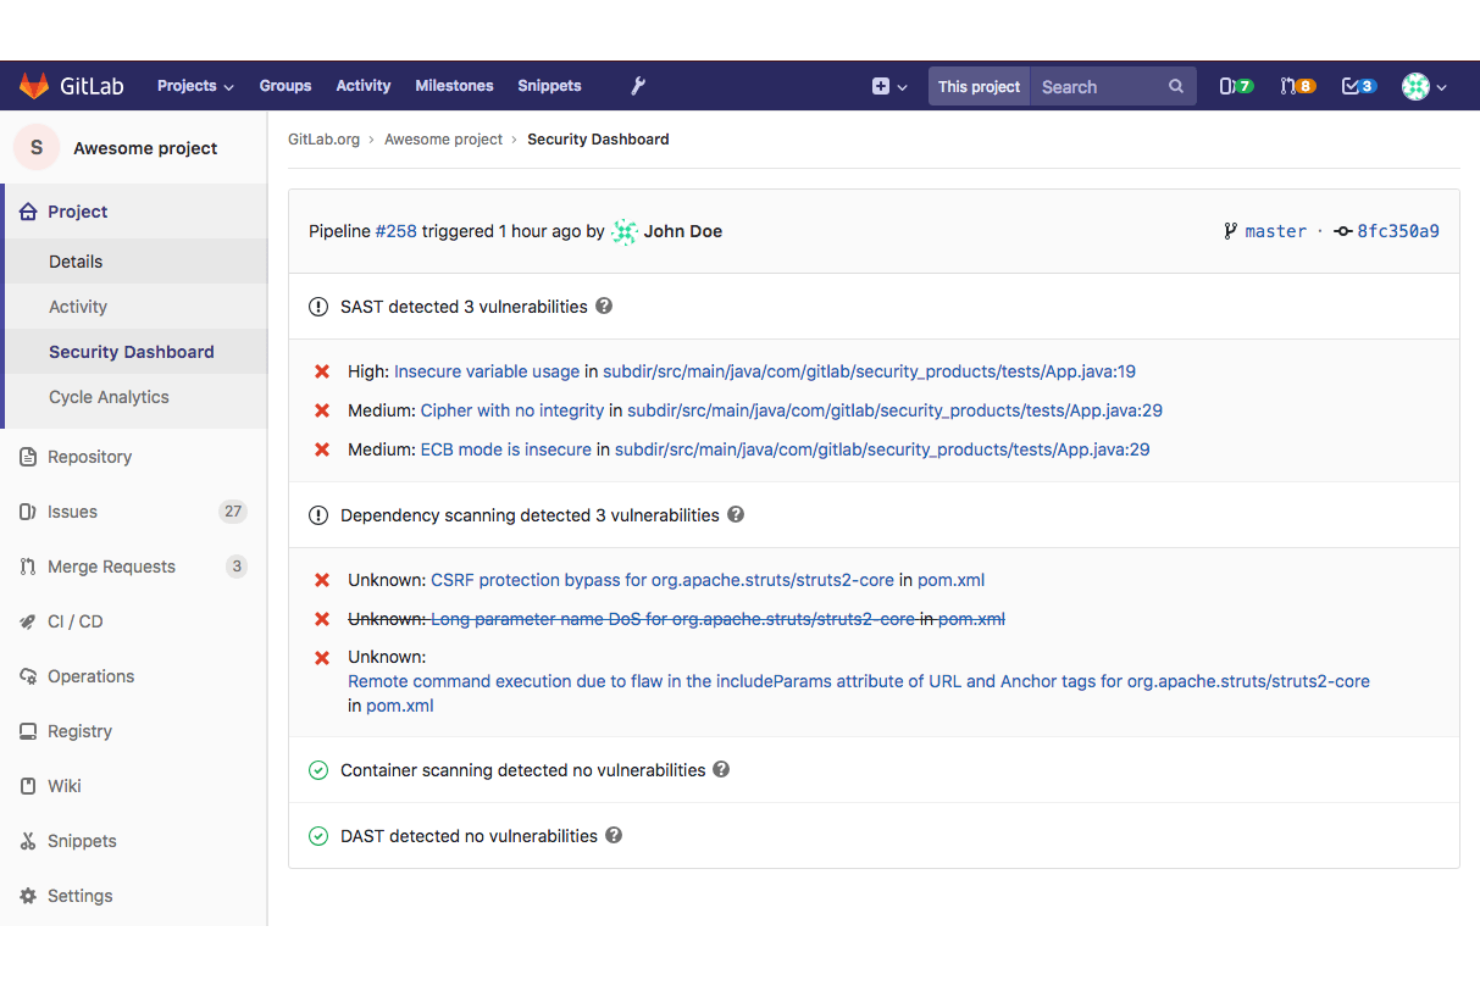This screenshot has height=987, width=1480.
Task: Click the user avatar in top bar
Action: click(x=1416, y=86)
